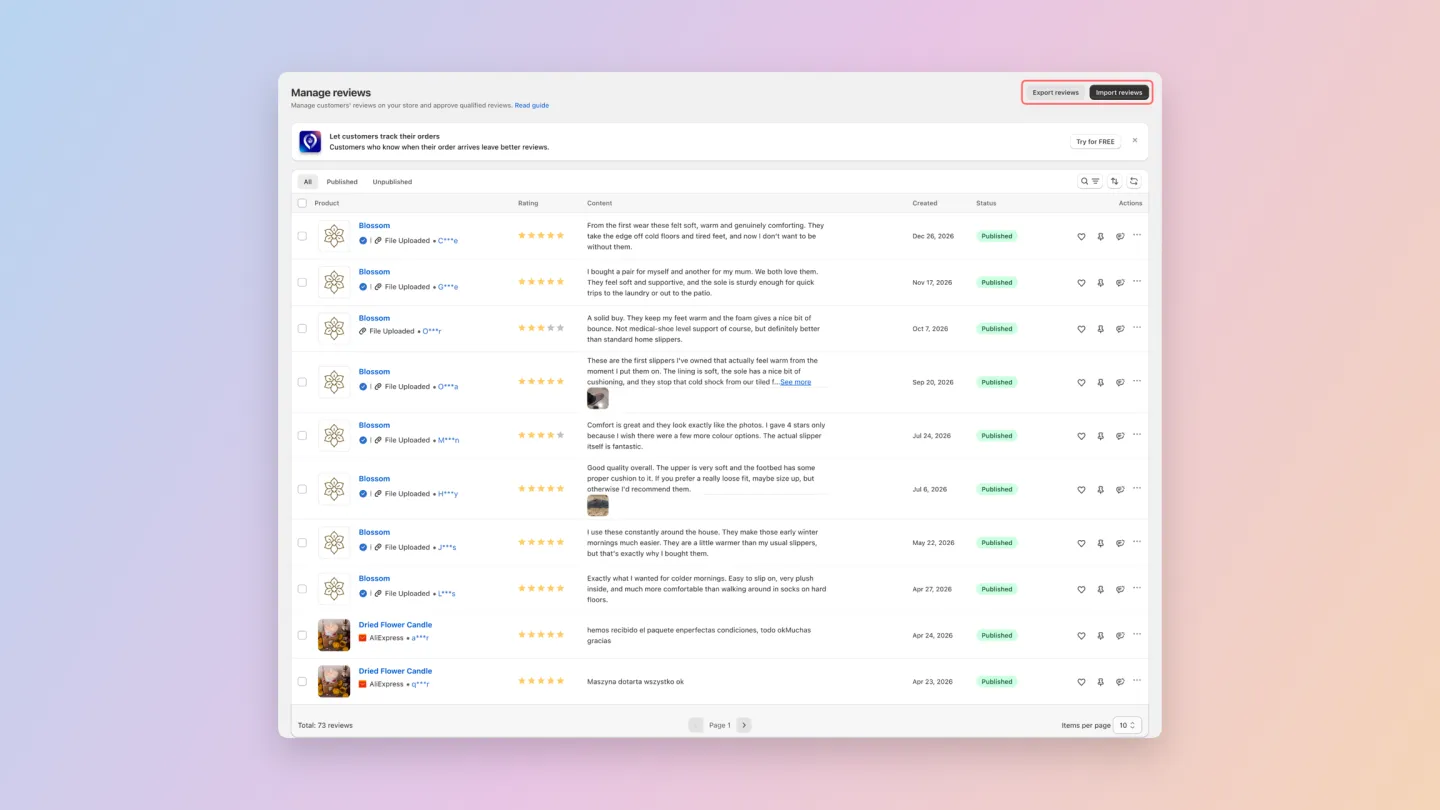The width and height of the screenshot is (1440, 810).
Task: Open more actions for Jul 6, 2026 review
Action: pos(1137,489)
